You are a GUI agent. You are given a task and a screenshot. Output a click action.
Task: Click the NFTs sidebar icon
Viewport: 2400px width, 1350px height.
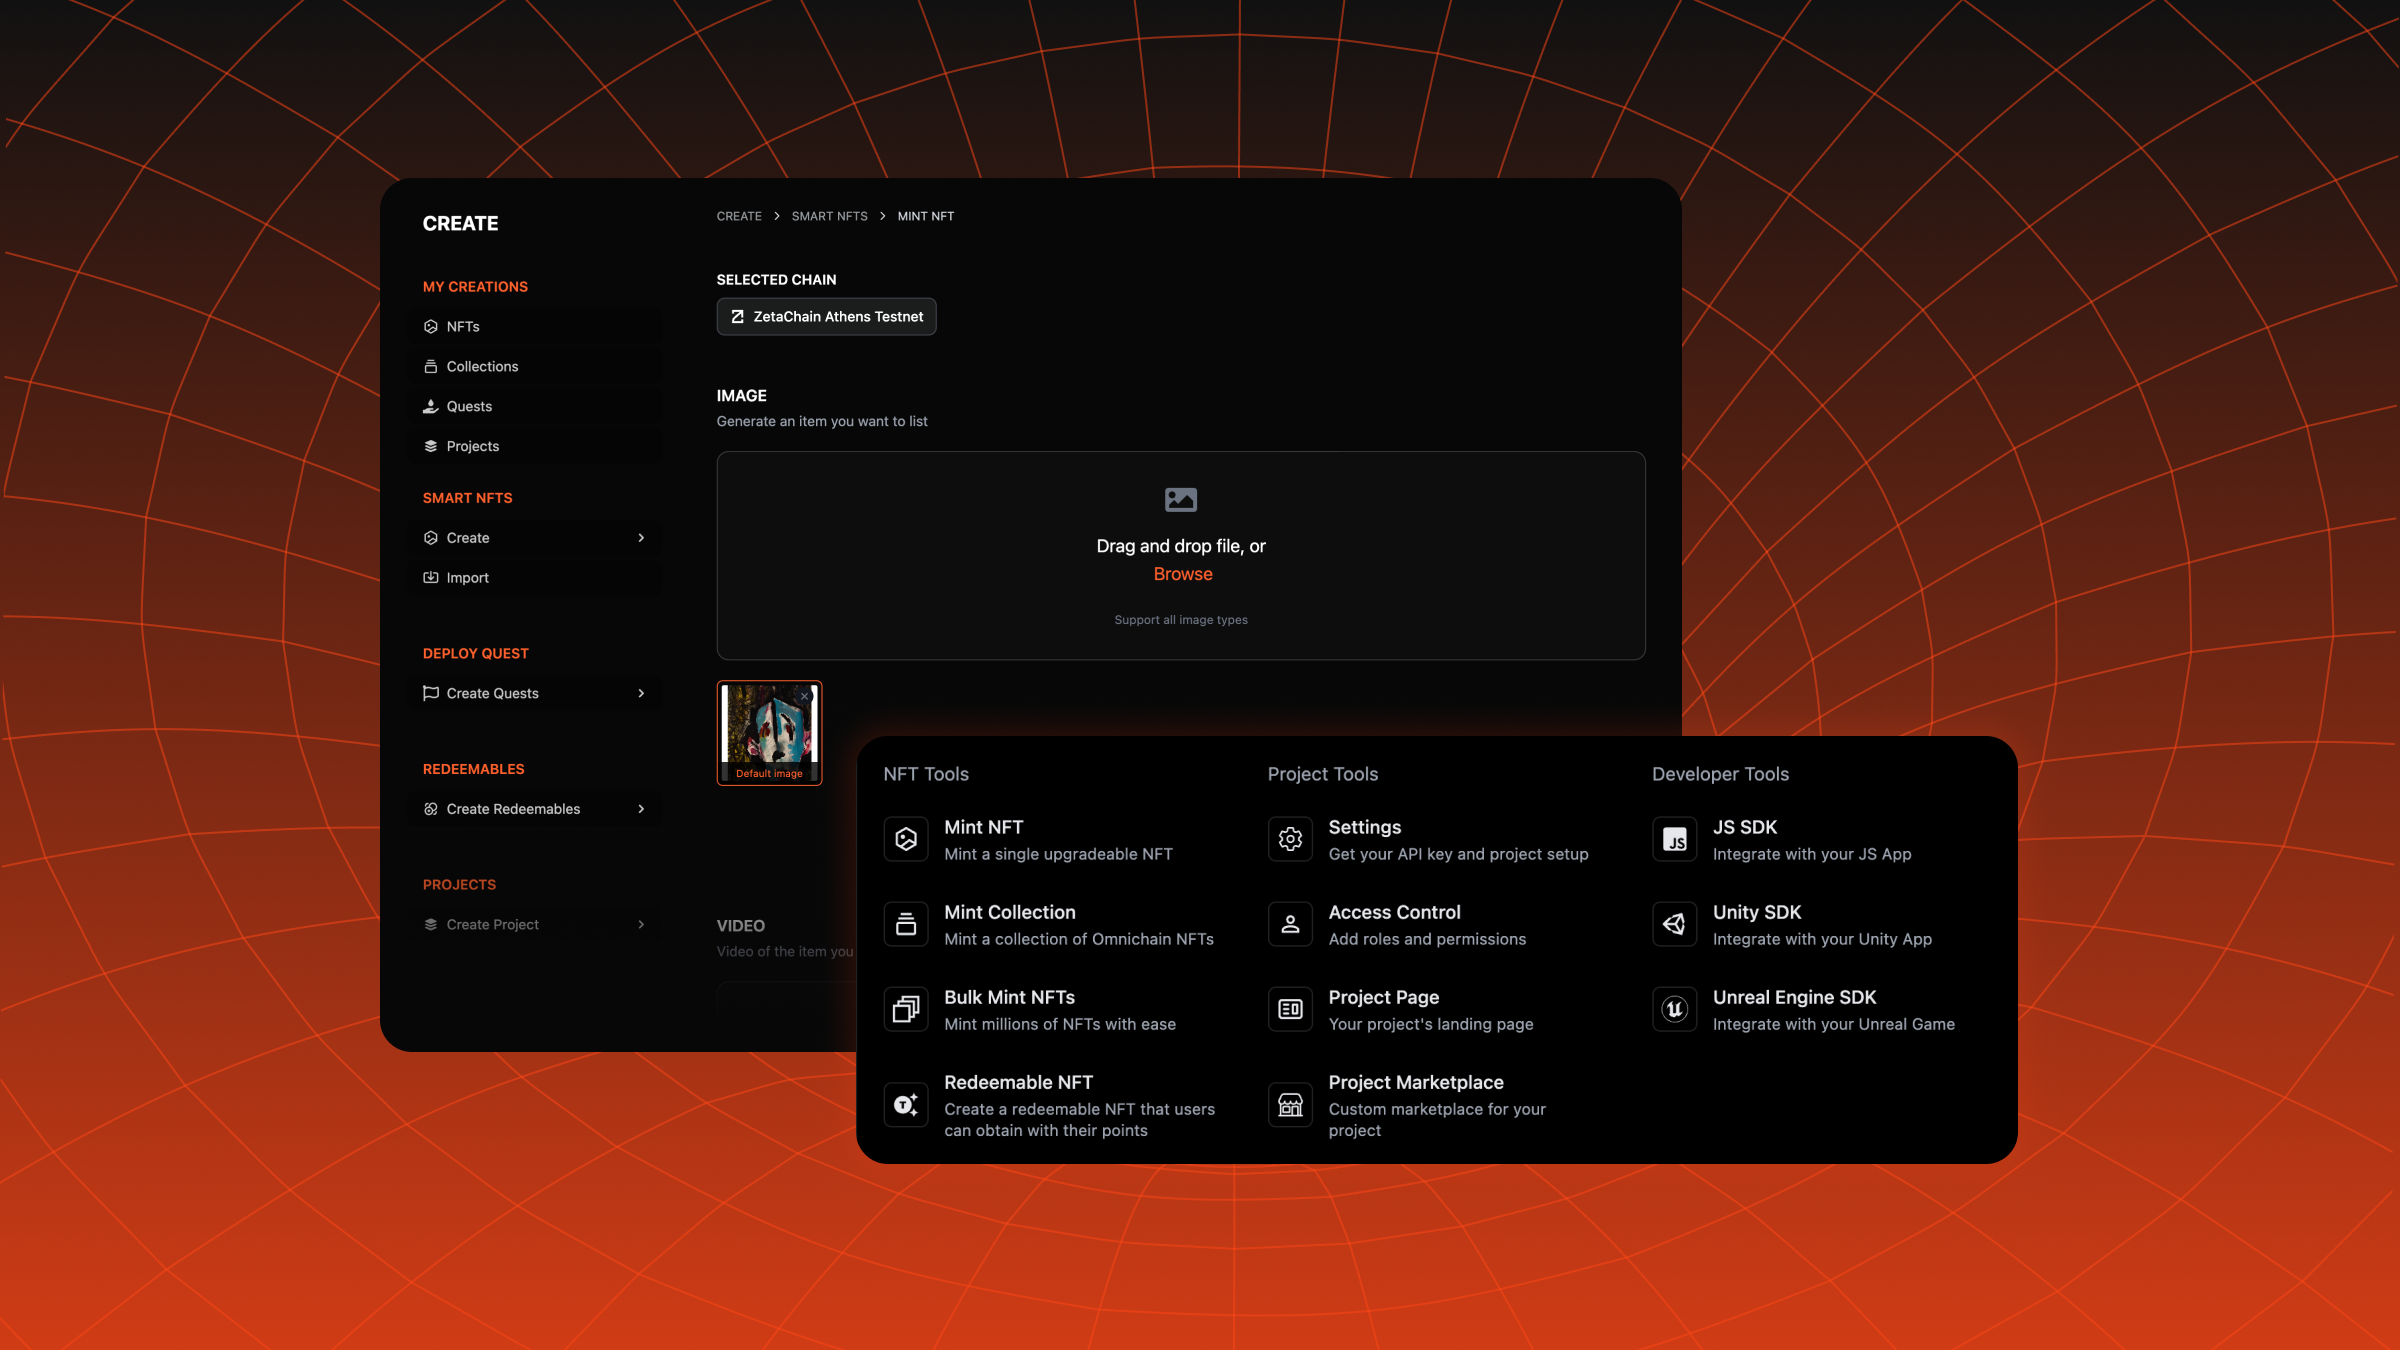click(431, 327)
